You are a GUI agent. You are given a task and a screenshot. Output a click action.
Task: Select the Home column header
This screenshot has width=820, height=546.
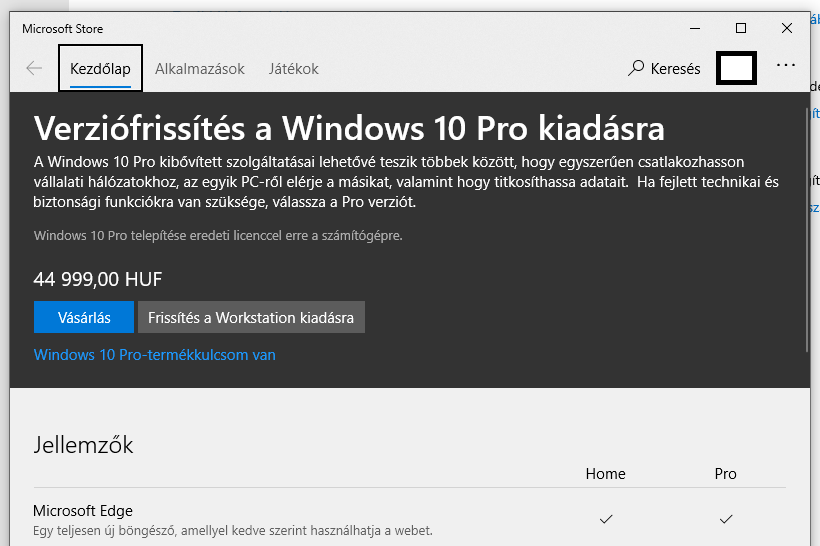pyautogui.click(x=606, y=474)
